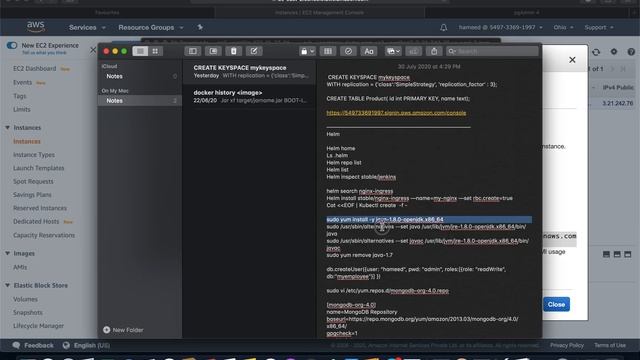Click the Close button in AWS dialog
The height and width of the screenshot is (360, 640).
(556, 304)
